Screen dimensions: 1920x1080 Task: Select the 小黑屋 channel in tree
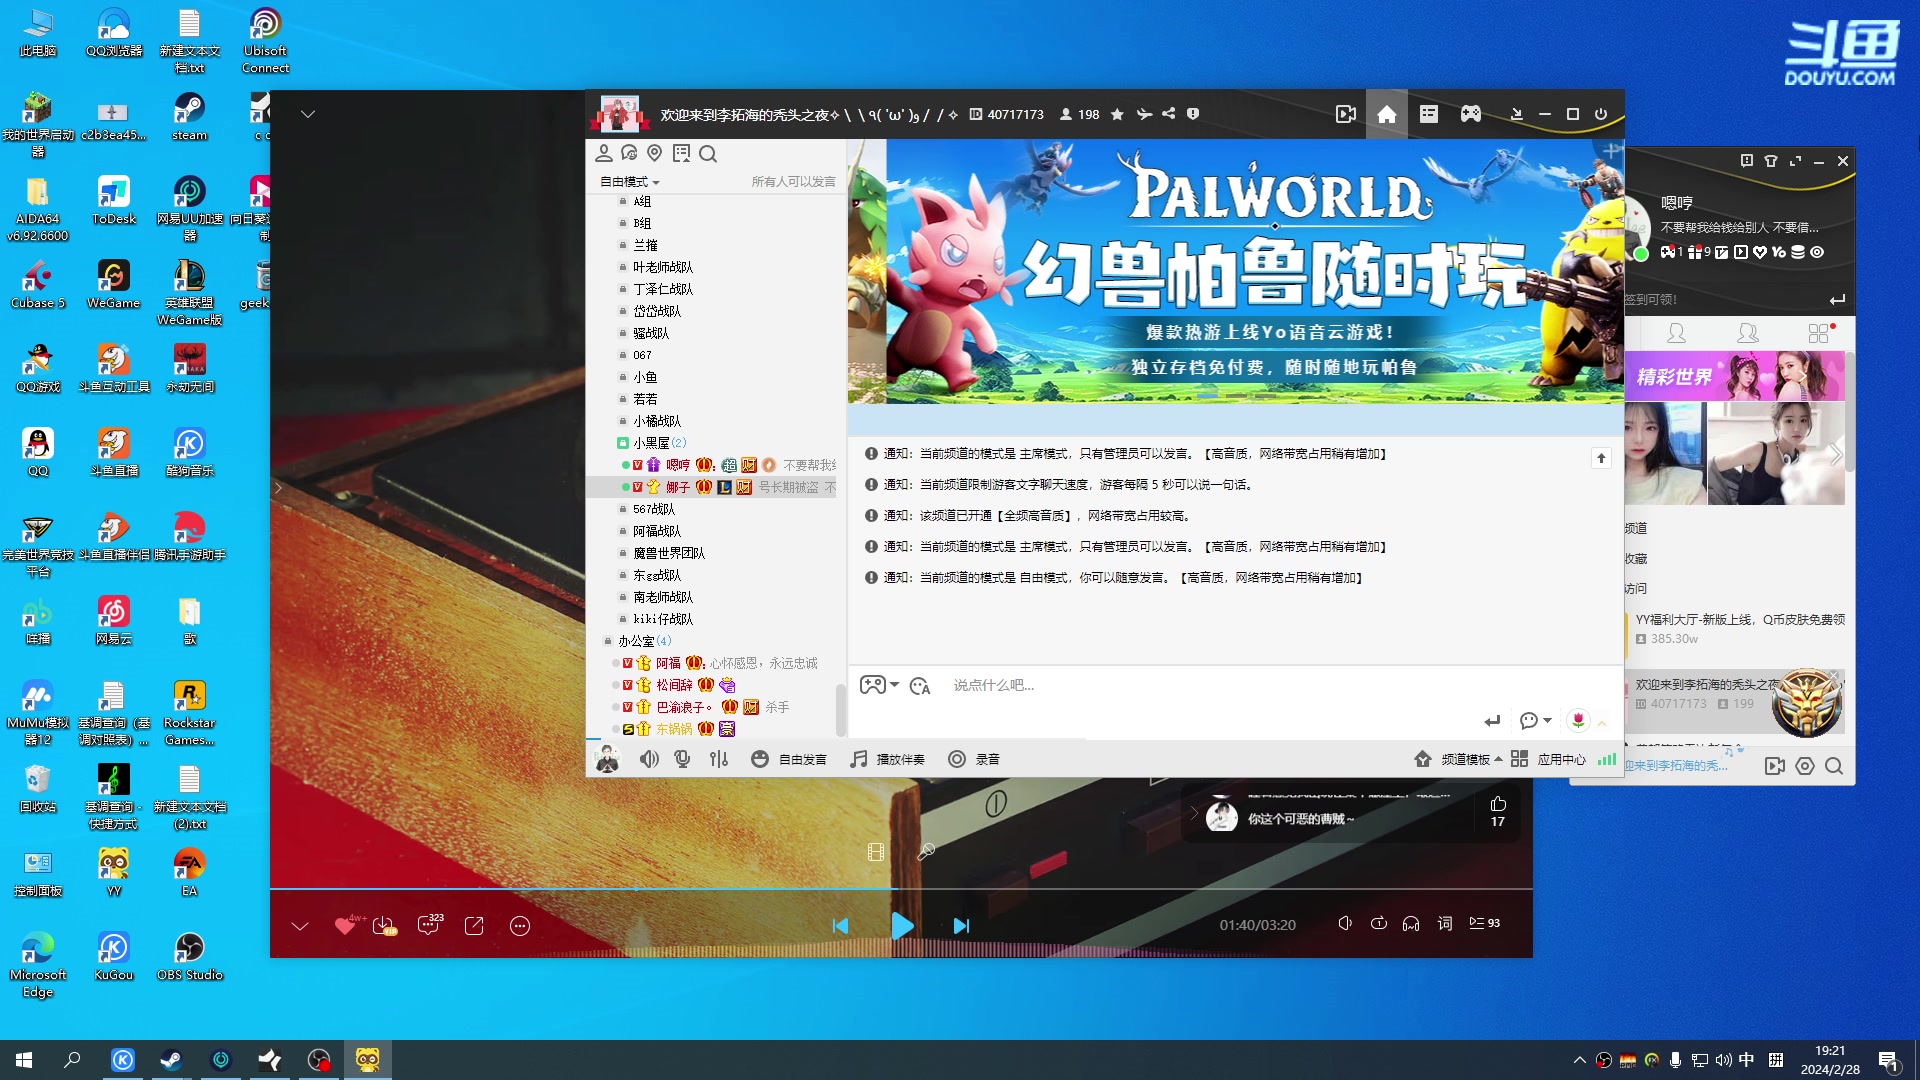(651, 442)
